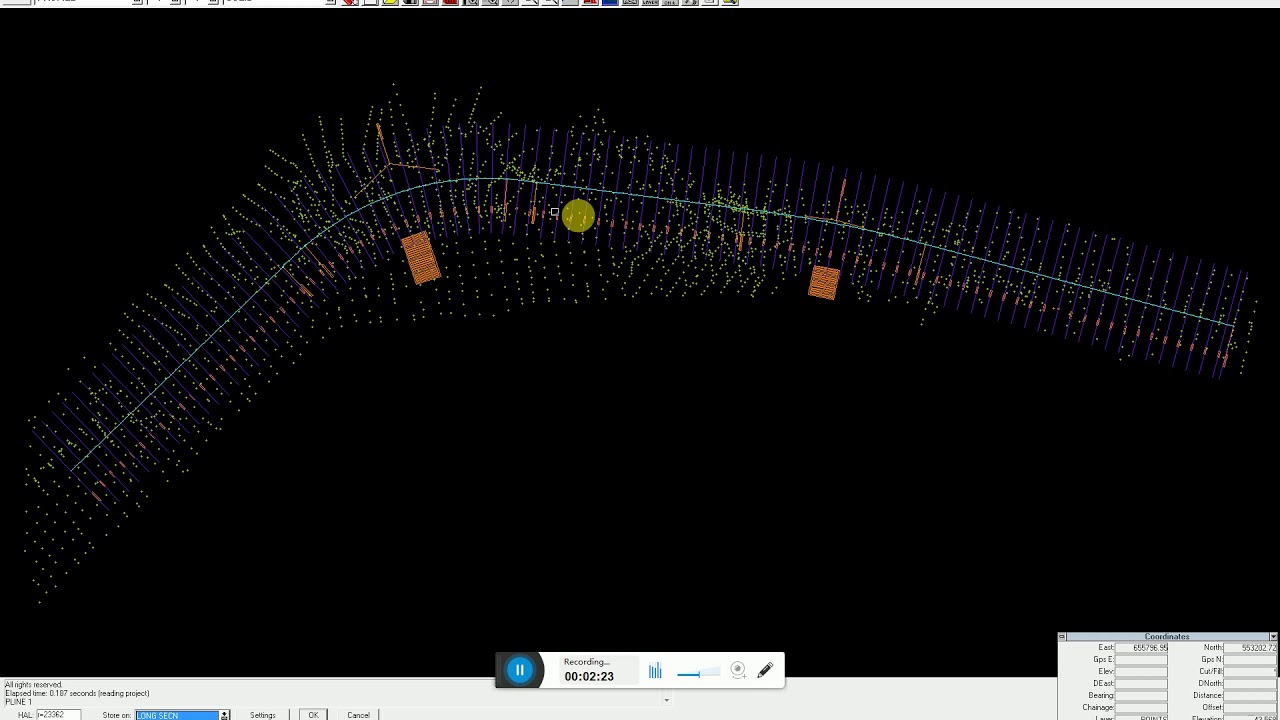Image resolution: width=1280 pixels, height=720 pixels.
Task: Select the North coordinate field
Action: (x=1251, y=648)
